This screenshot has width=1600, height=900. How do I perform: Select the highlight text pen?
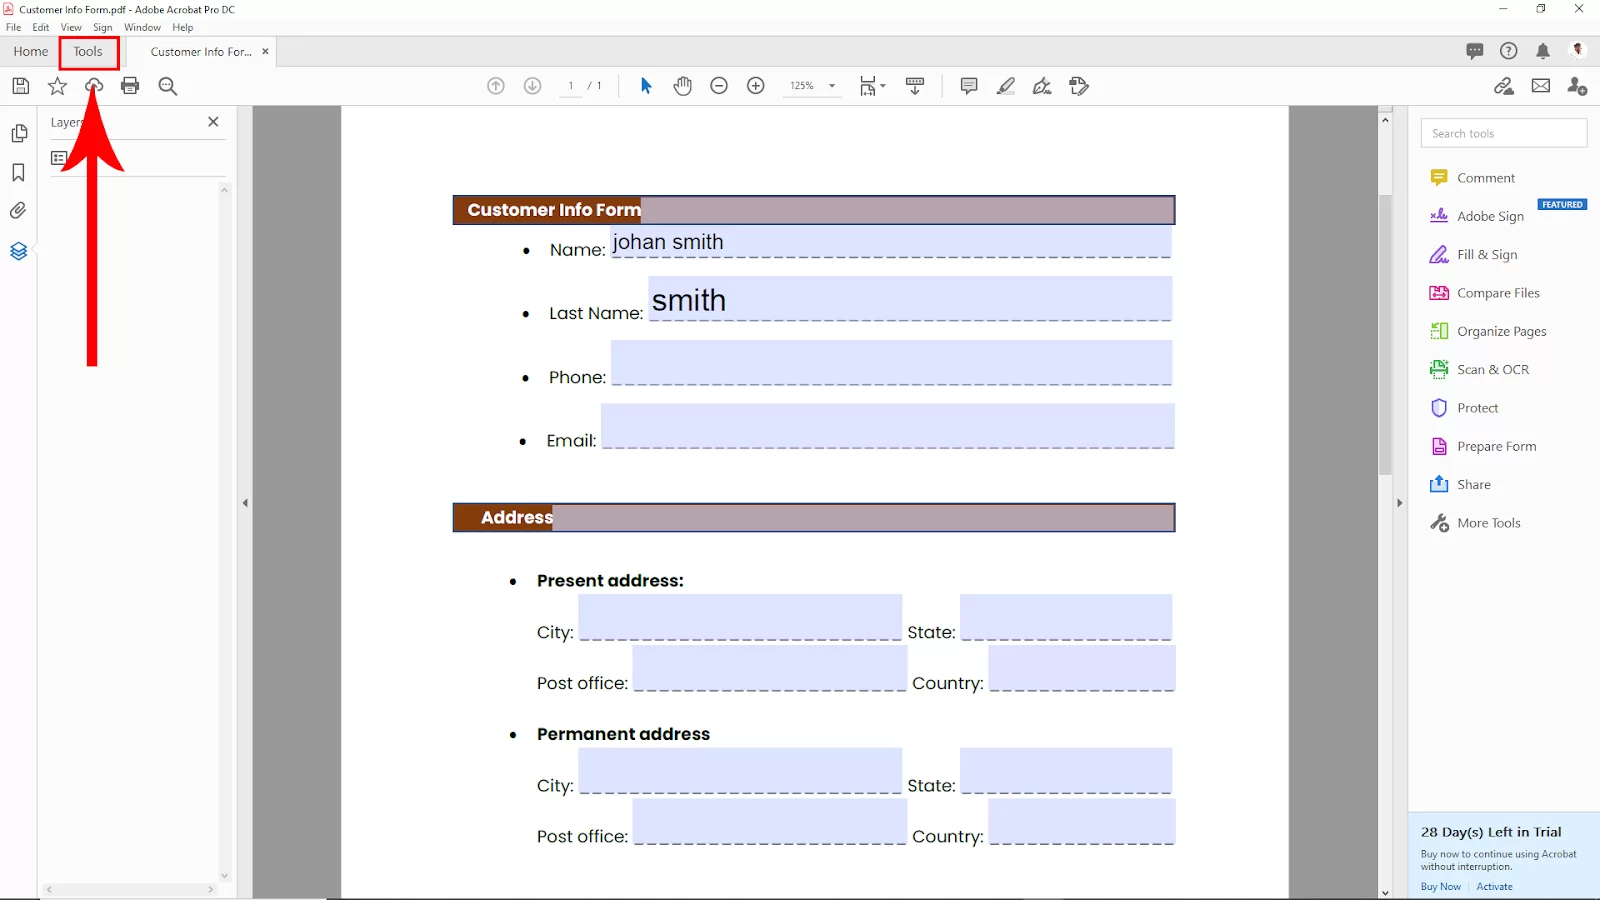pyautogui.click(x=1006, y=86)
